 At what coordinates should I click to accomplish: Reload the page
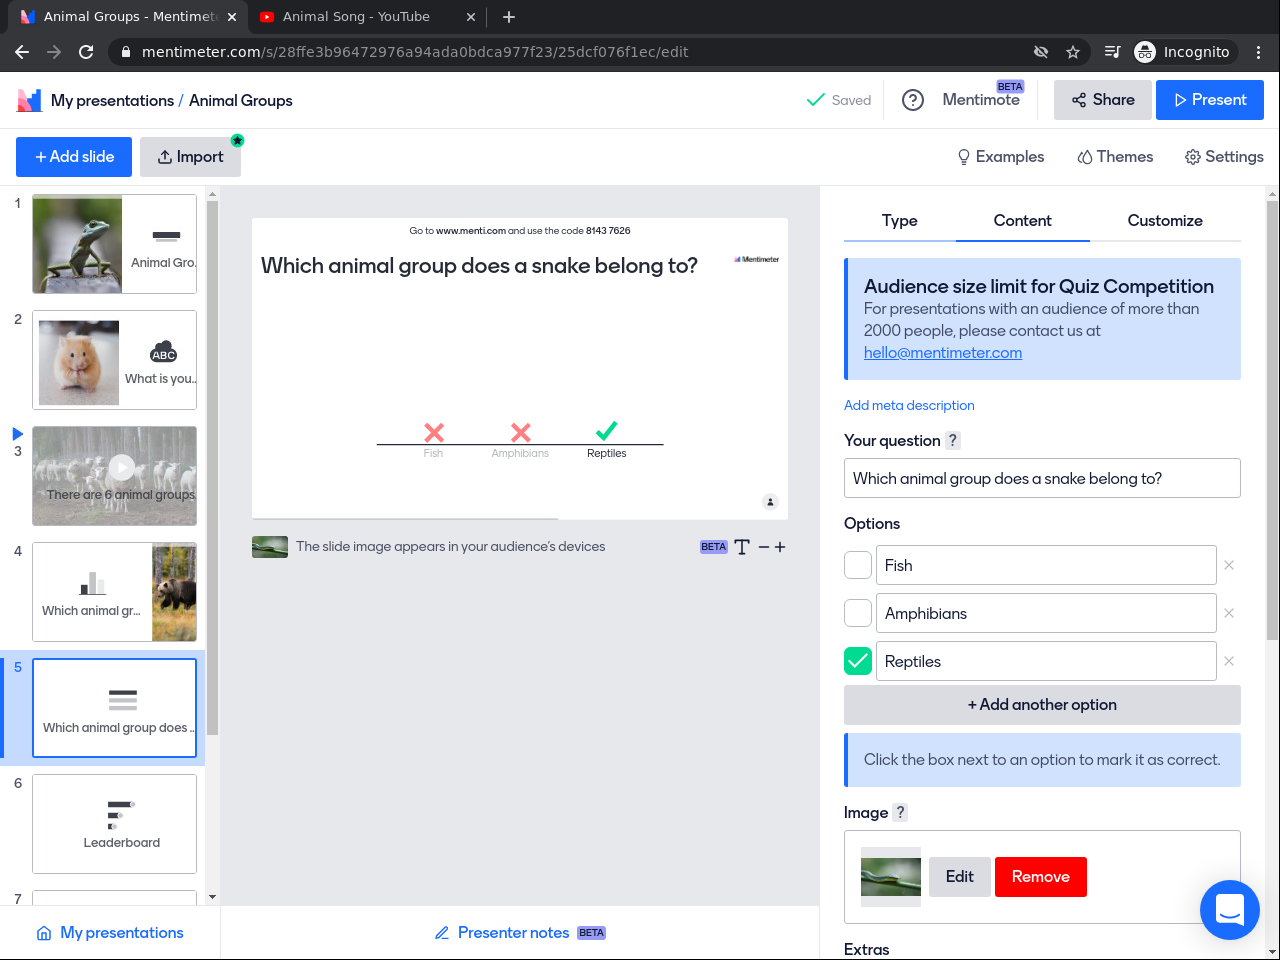[86, 52]
